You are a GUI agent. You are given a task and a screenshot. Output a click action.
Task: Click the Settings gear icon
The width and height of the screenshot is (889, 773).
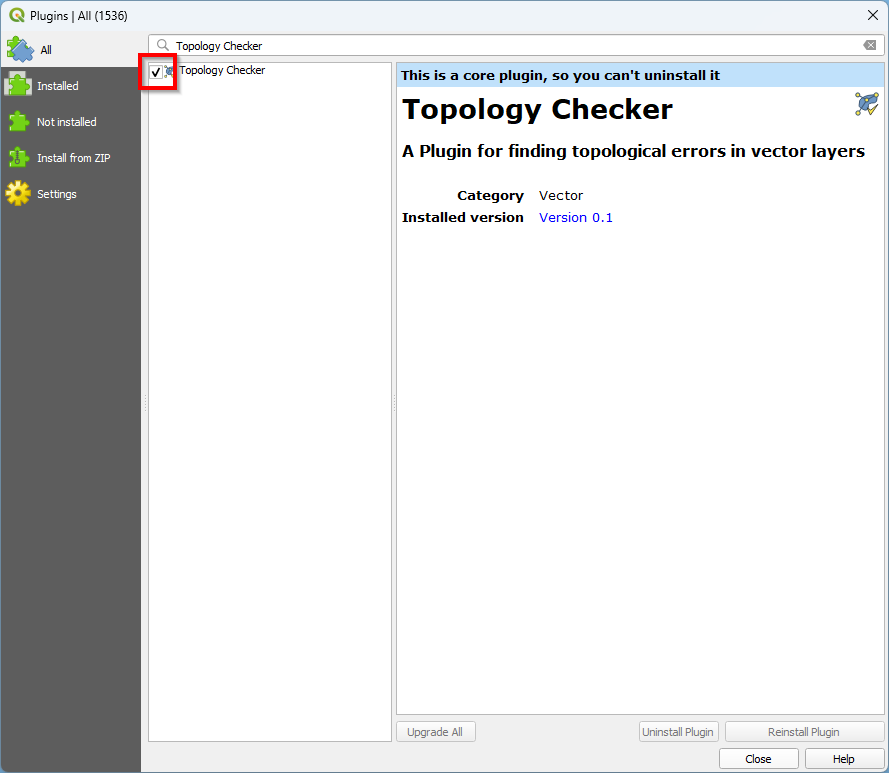pos(19,194)
